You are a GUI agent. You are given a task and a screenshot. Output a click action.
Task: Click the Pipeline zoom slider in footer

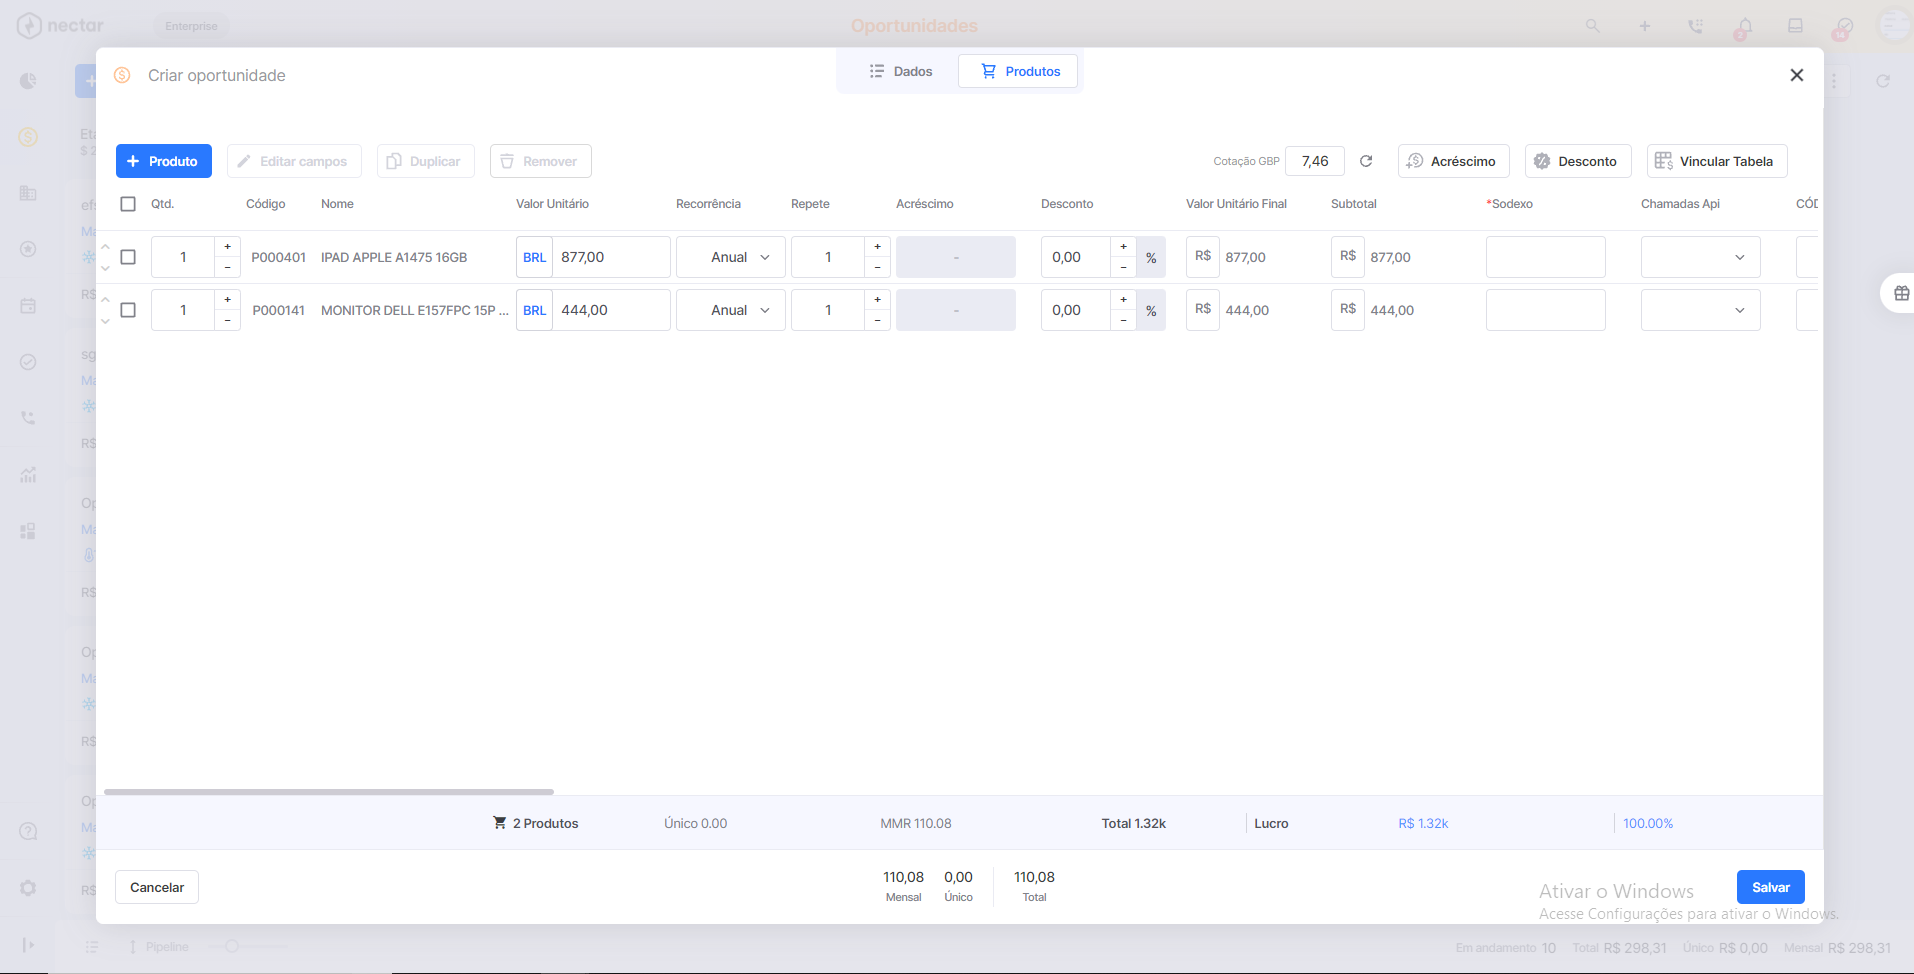click(248, 946)
